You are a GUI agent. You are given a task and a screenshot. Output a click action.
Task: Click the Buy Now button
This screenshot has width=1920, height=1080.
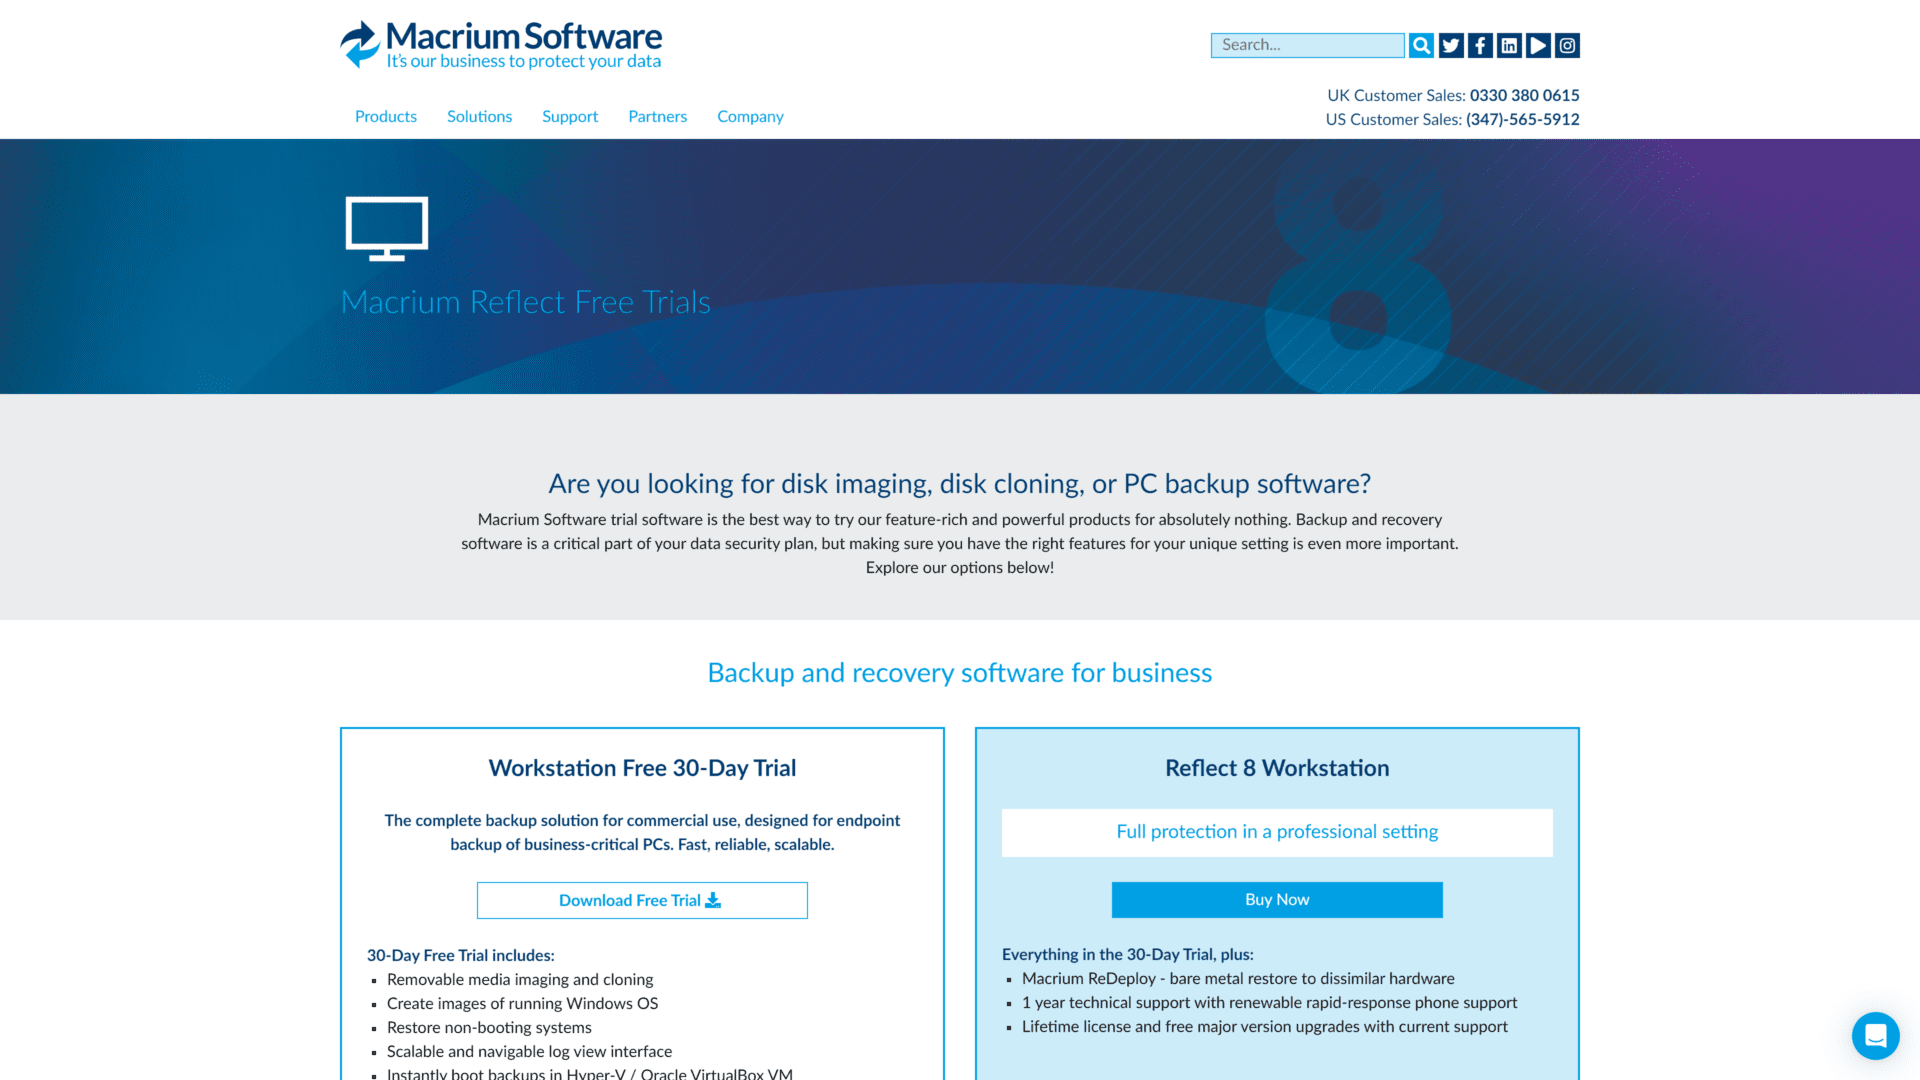pos(1276,899)
